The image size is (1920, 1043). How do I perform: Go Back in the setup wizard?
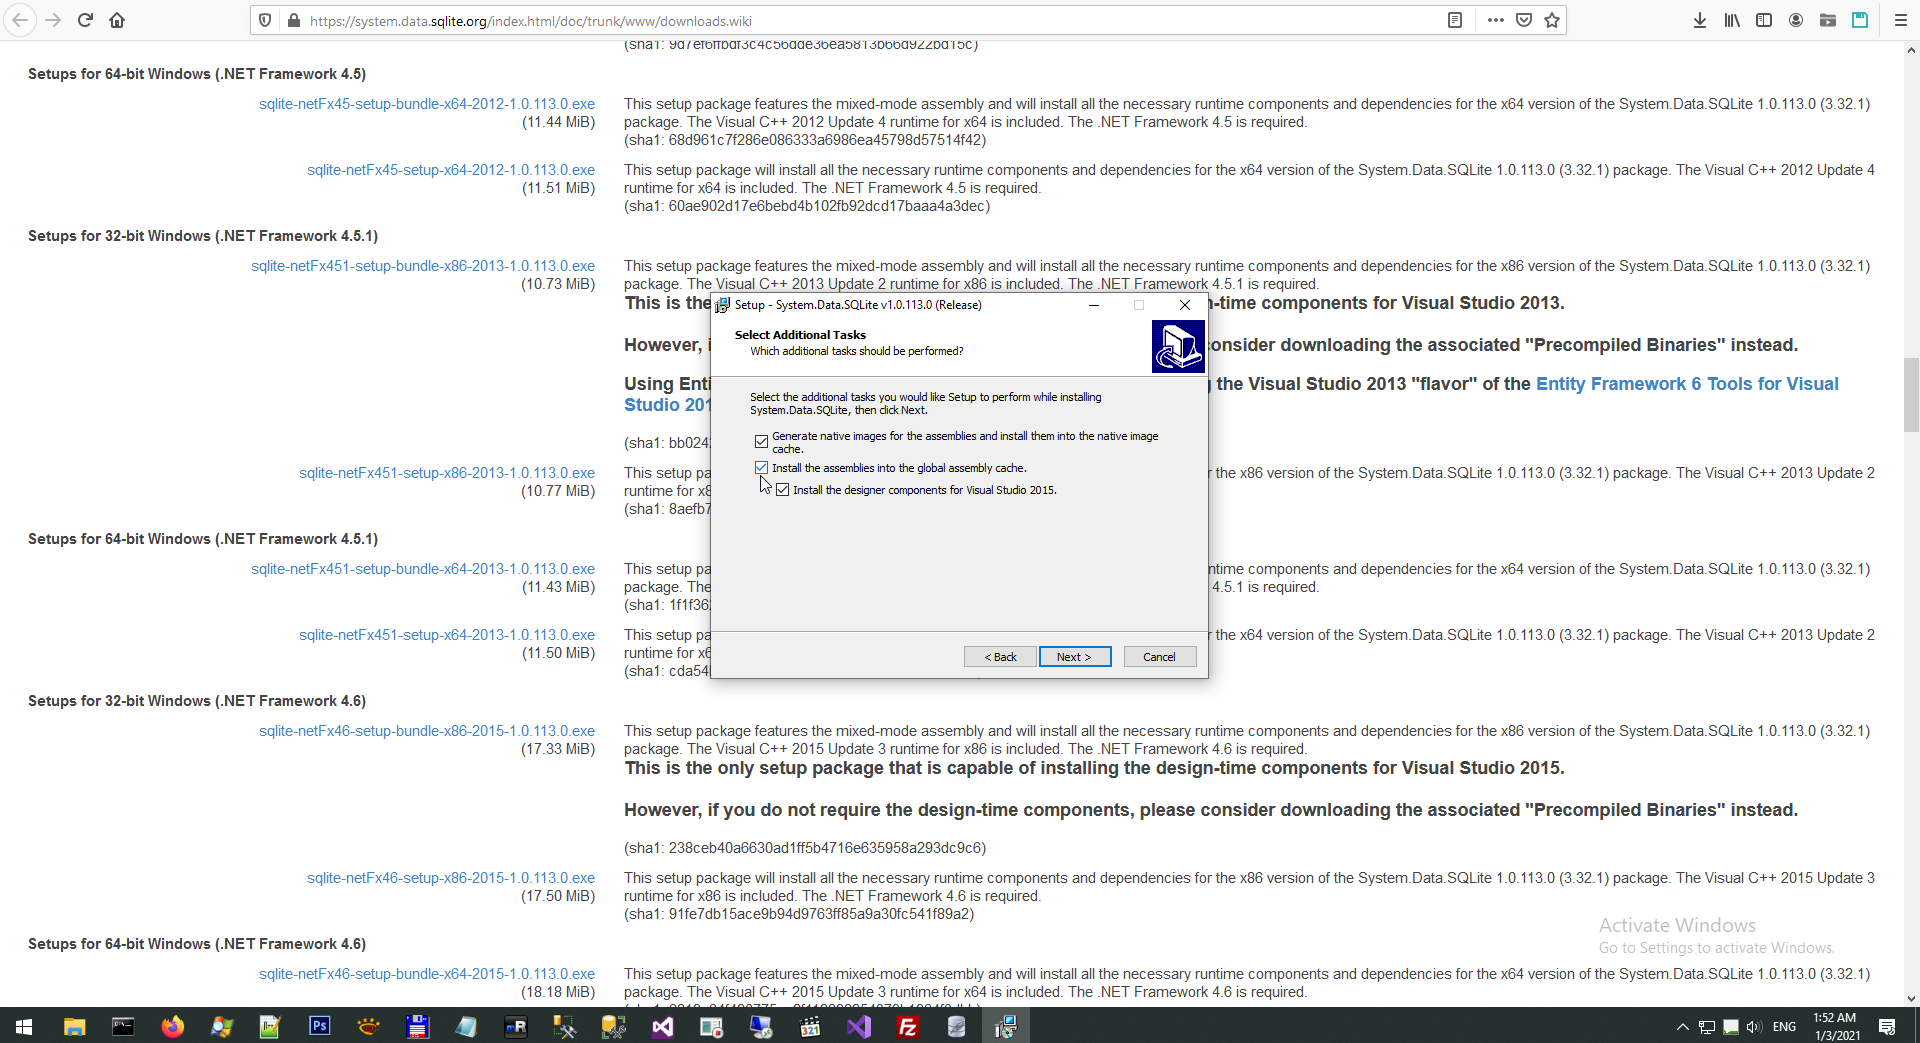(x=1000, y=657)
